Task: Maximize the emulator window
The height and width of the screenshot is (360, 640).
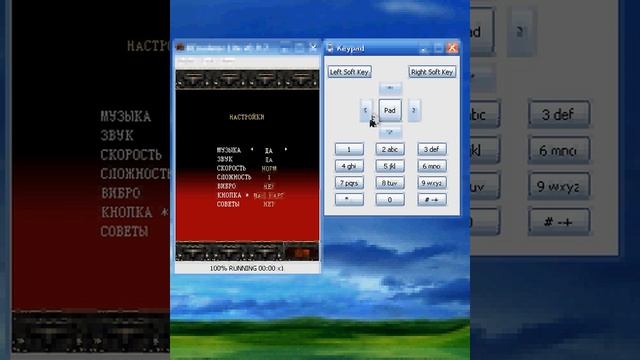Action: pyautogui.click(x=299, y=48)
